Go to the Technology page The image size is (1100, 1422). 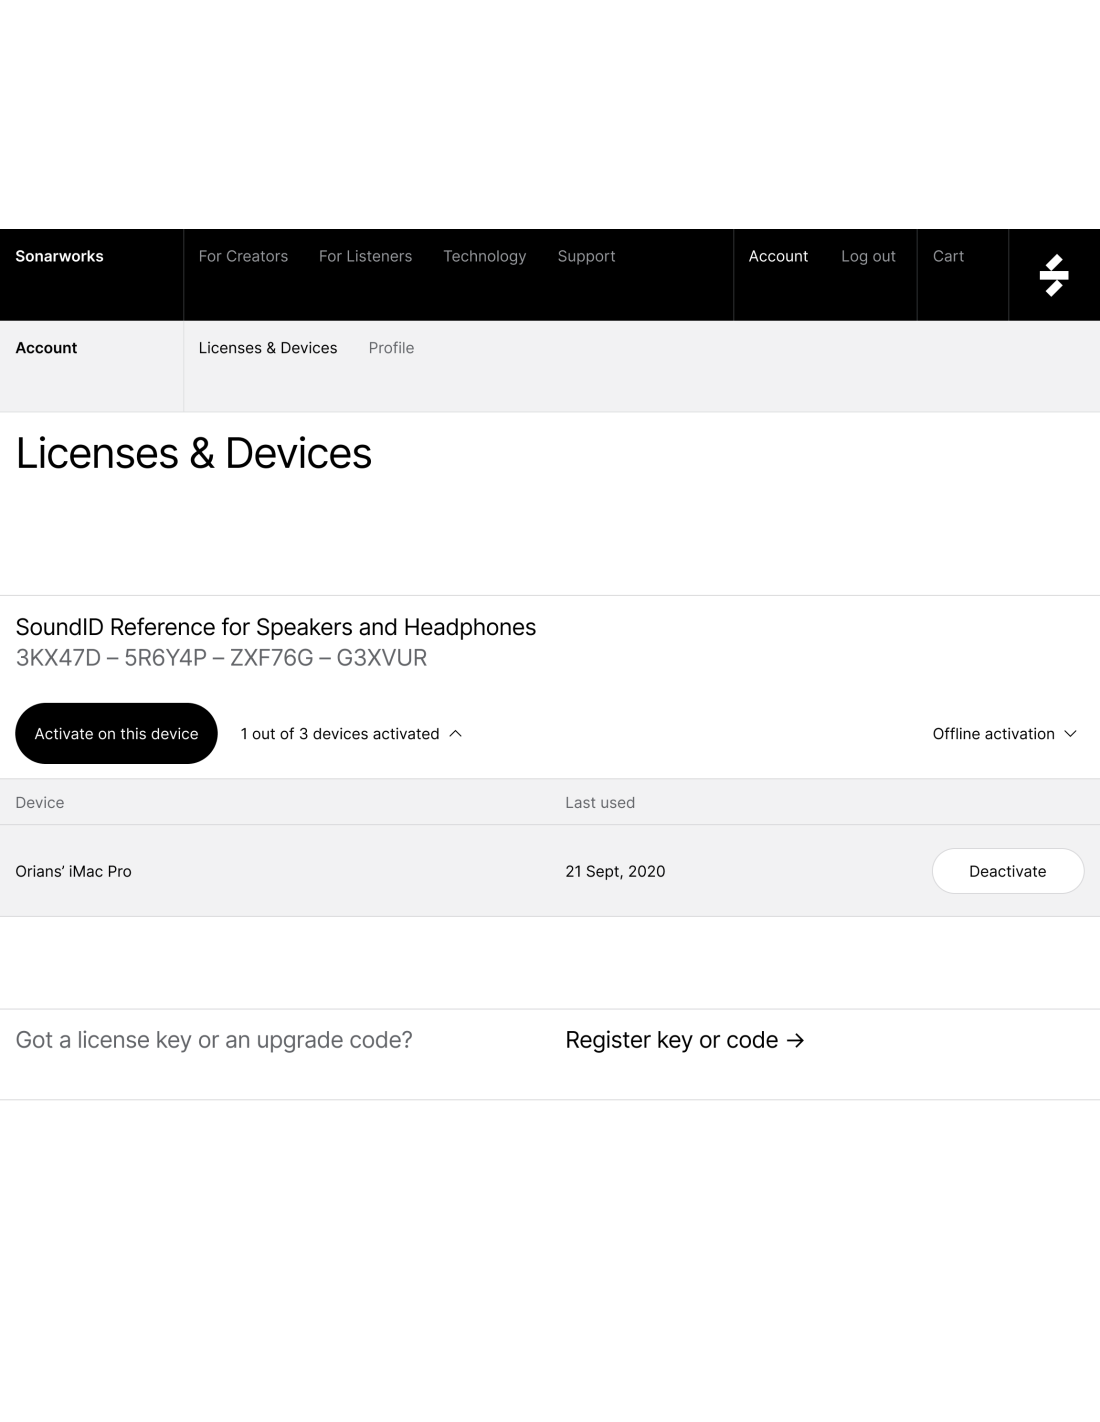click(484, 256)
